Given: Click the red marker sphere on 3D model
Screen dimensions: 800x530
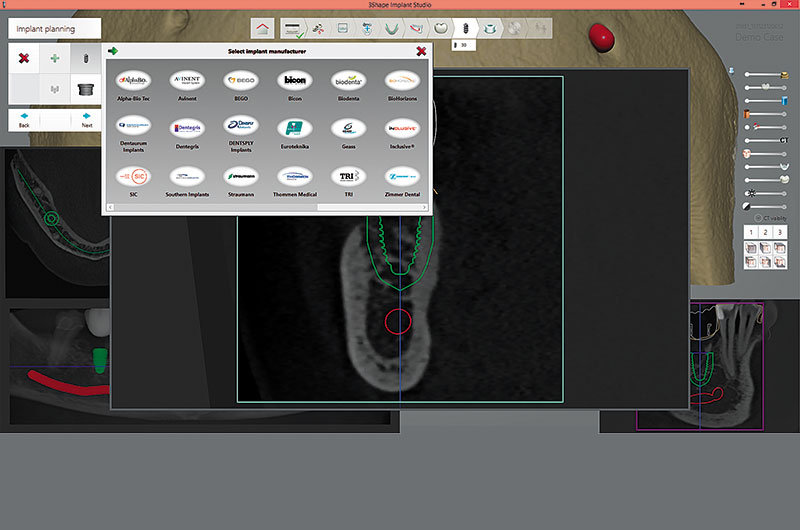Looking at the screenshot, I should pyautogui.click(x=602, y=37).
